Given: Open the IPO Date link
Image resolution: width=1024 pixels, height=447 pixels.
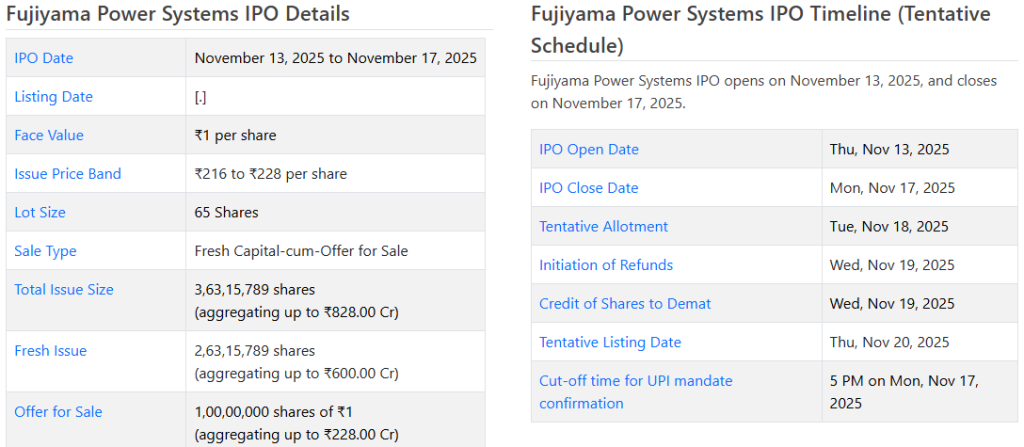Looking at the screenshot, I should (44, 58).
